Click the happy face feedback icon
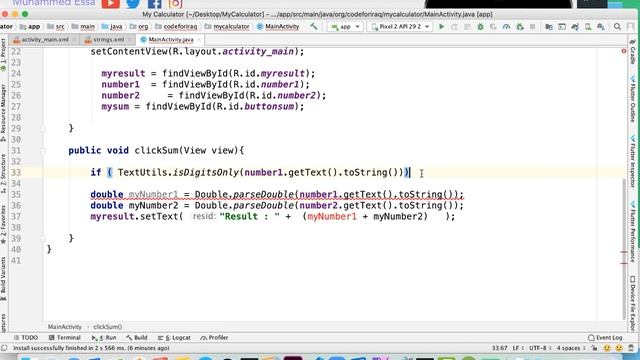640x360 pixels. pos(607,348)
